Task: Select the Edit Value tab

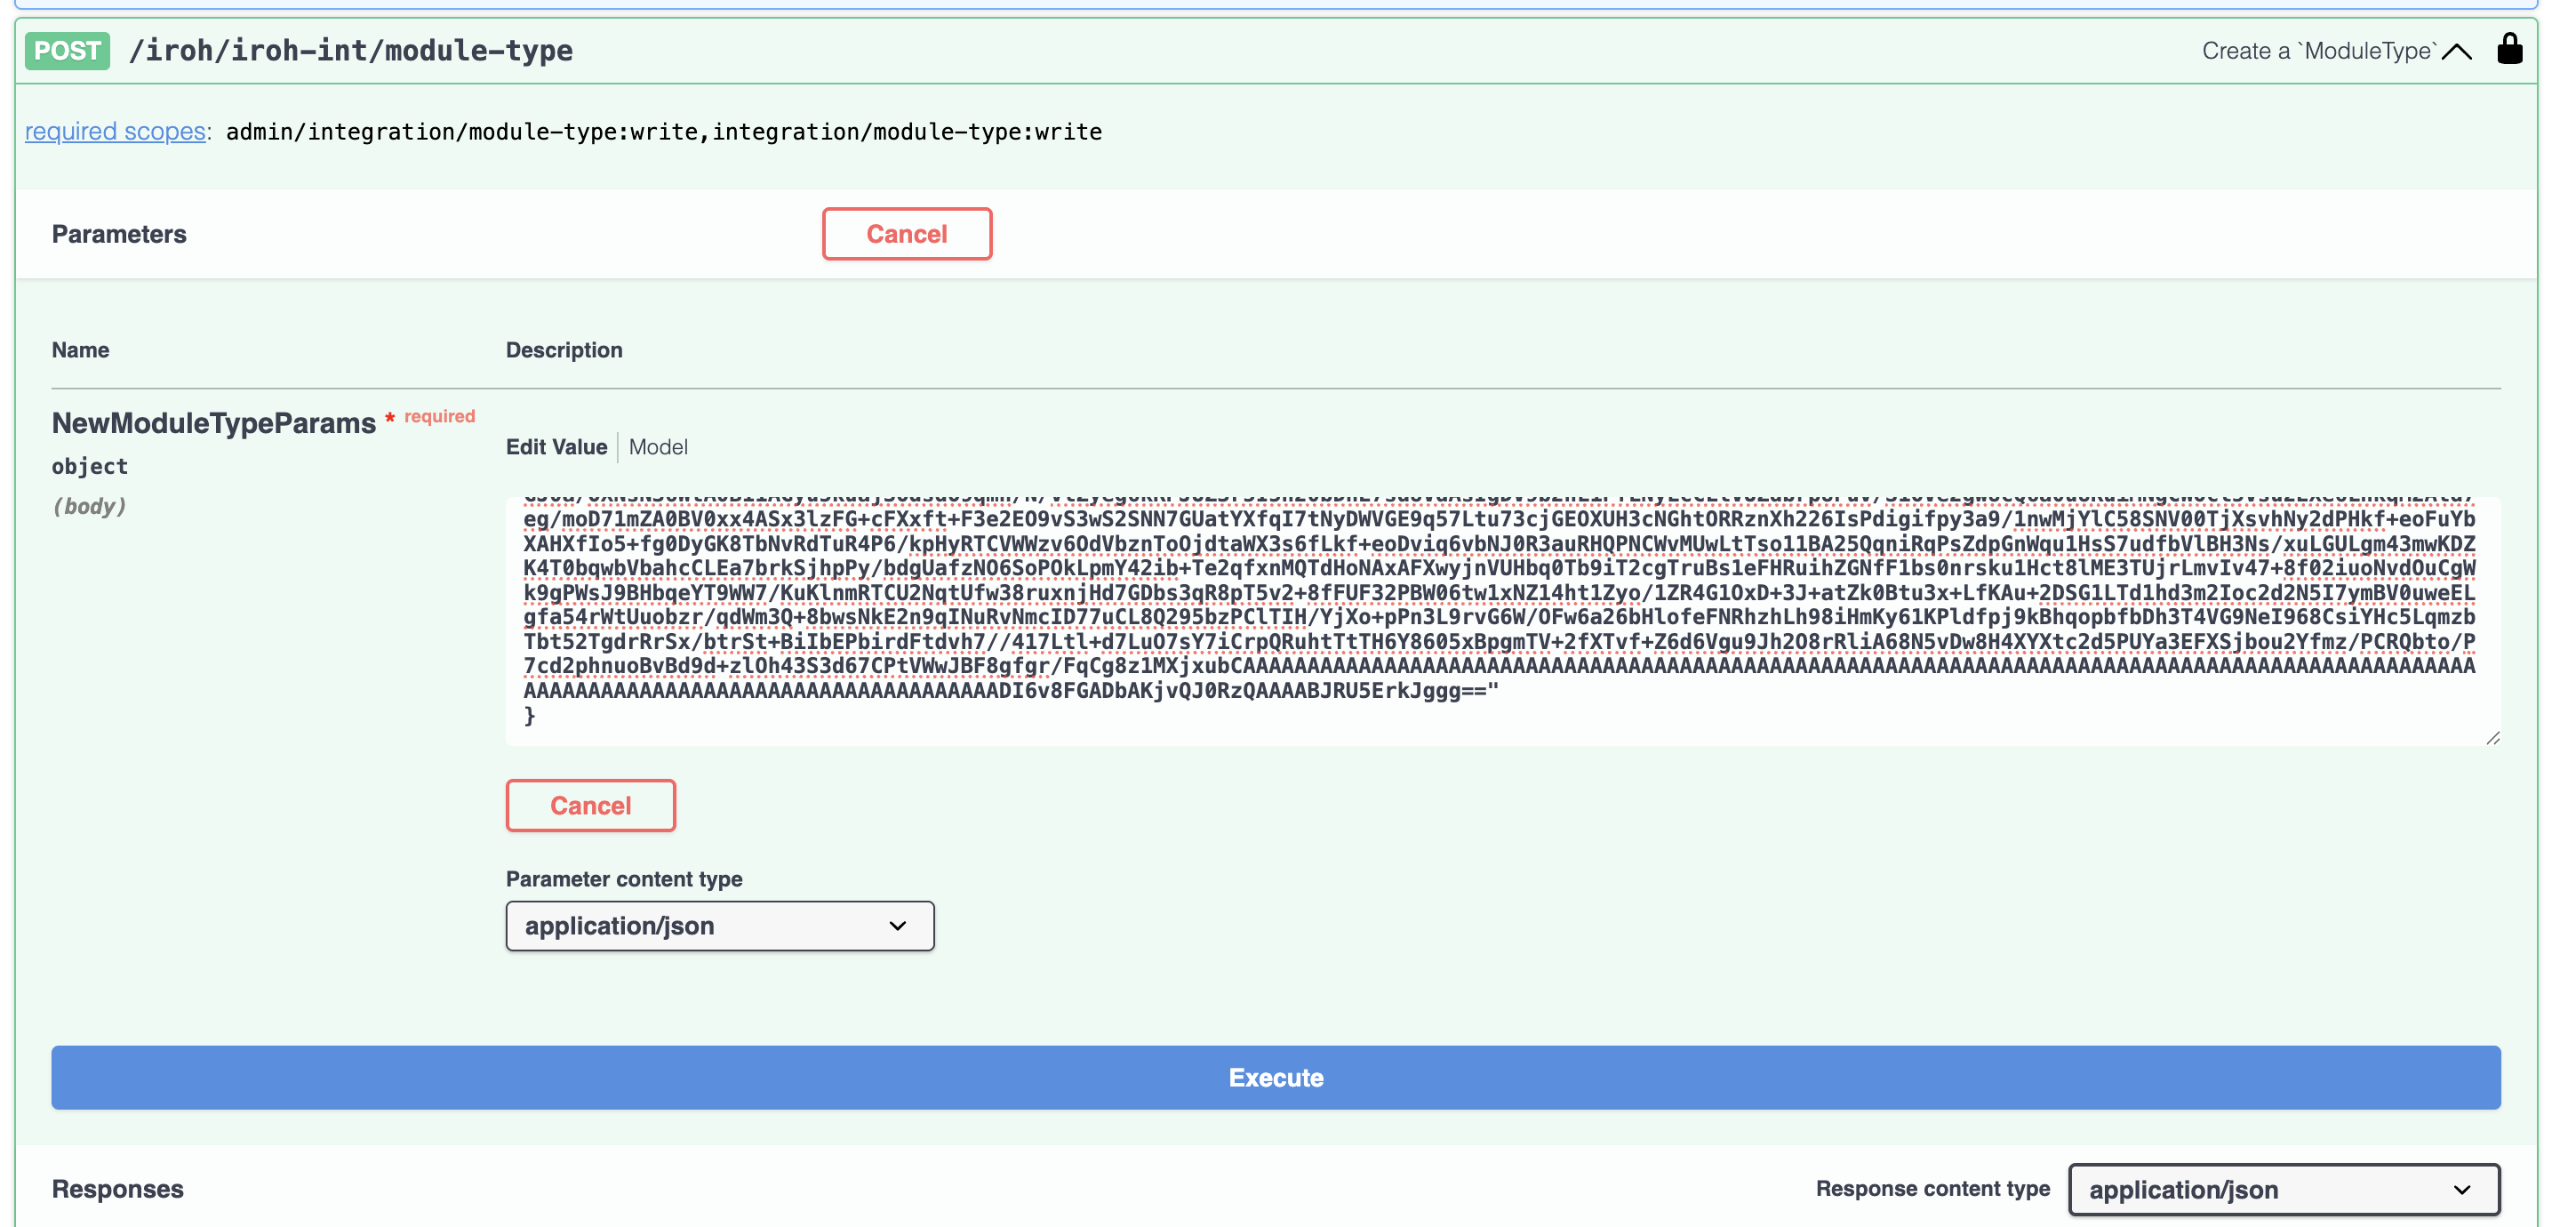Action: (556, 447)
